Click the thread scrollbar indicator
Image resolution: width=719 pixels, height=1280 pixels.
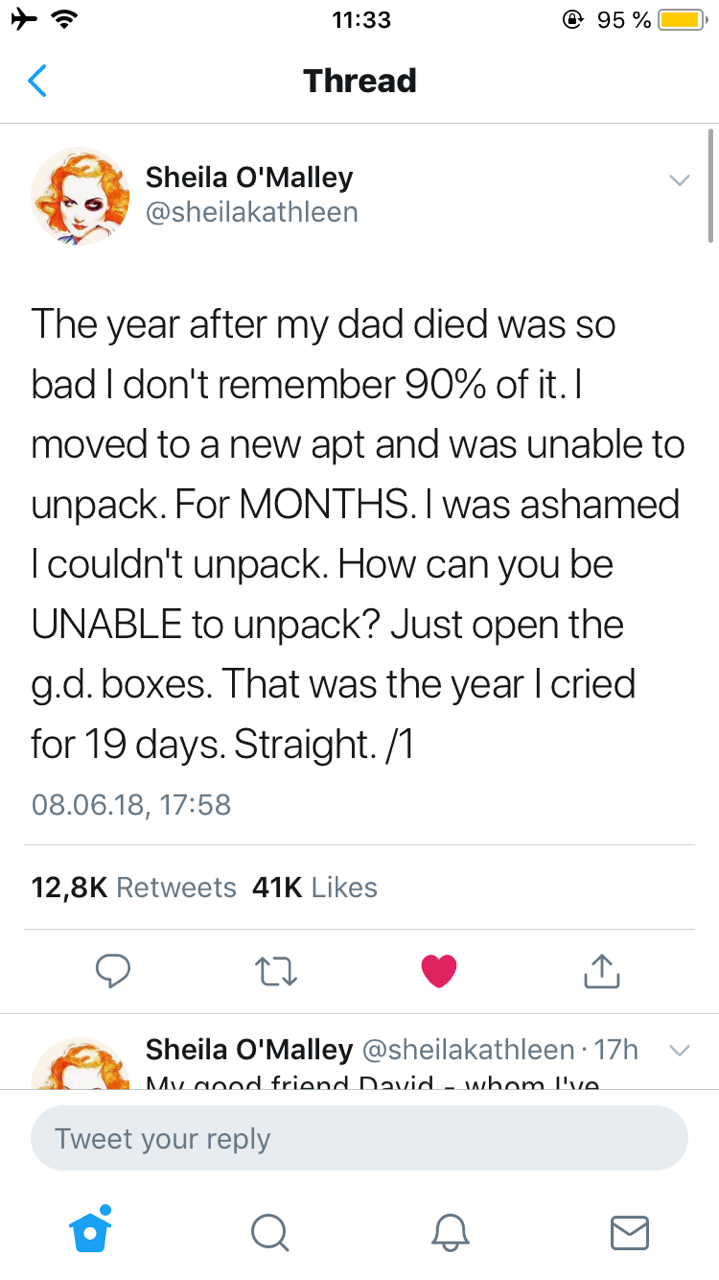[710, 186]
